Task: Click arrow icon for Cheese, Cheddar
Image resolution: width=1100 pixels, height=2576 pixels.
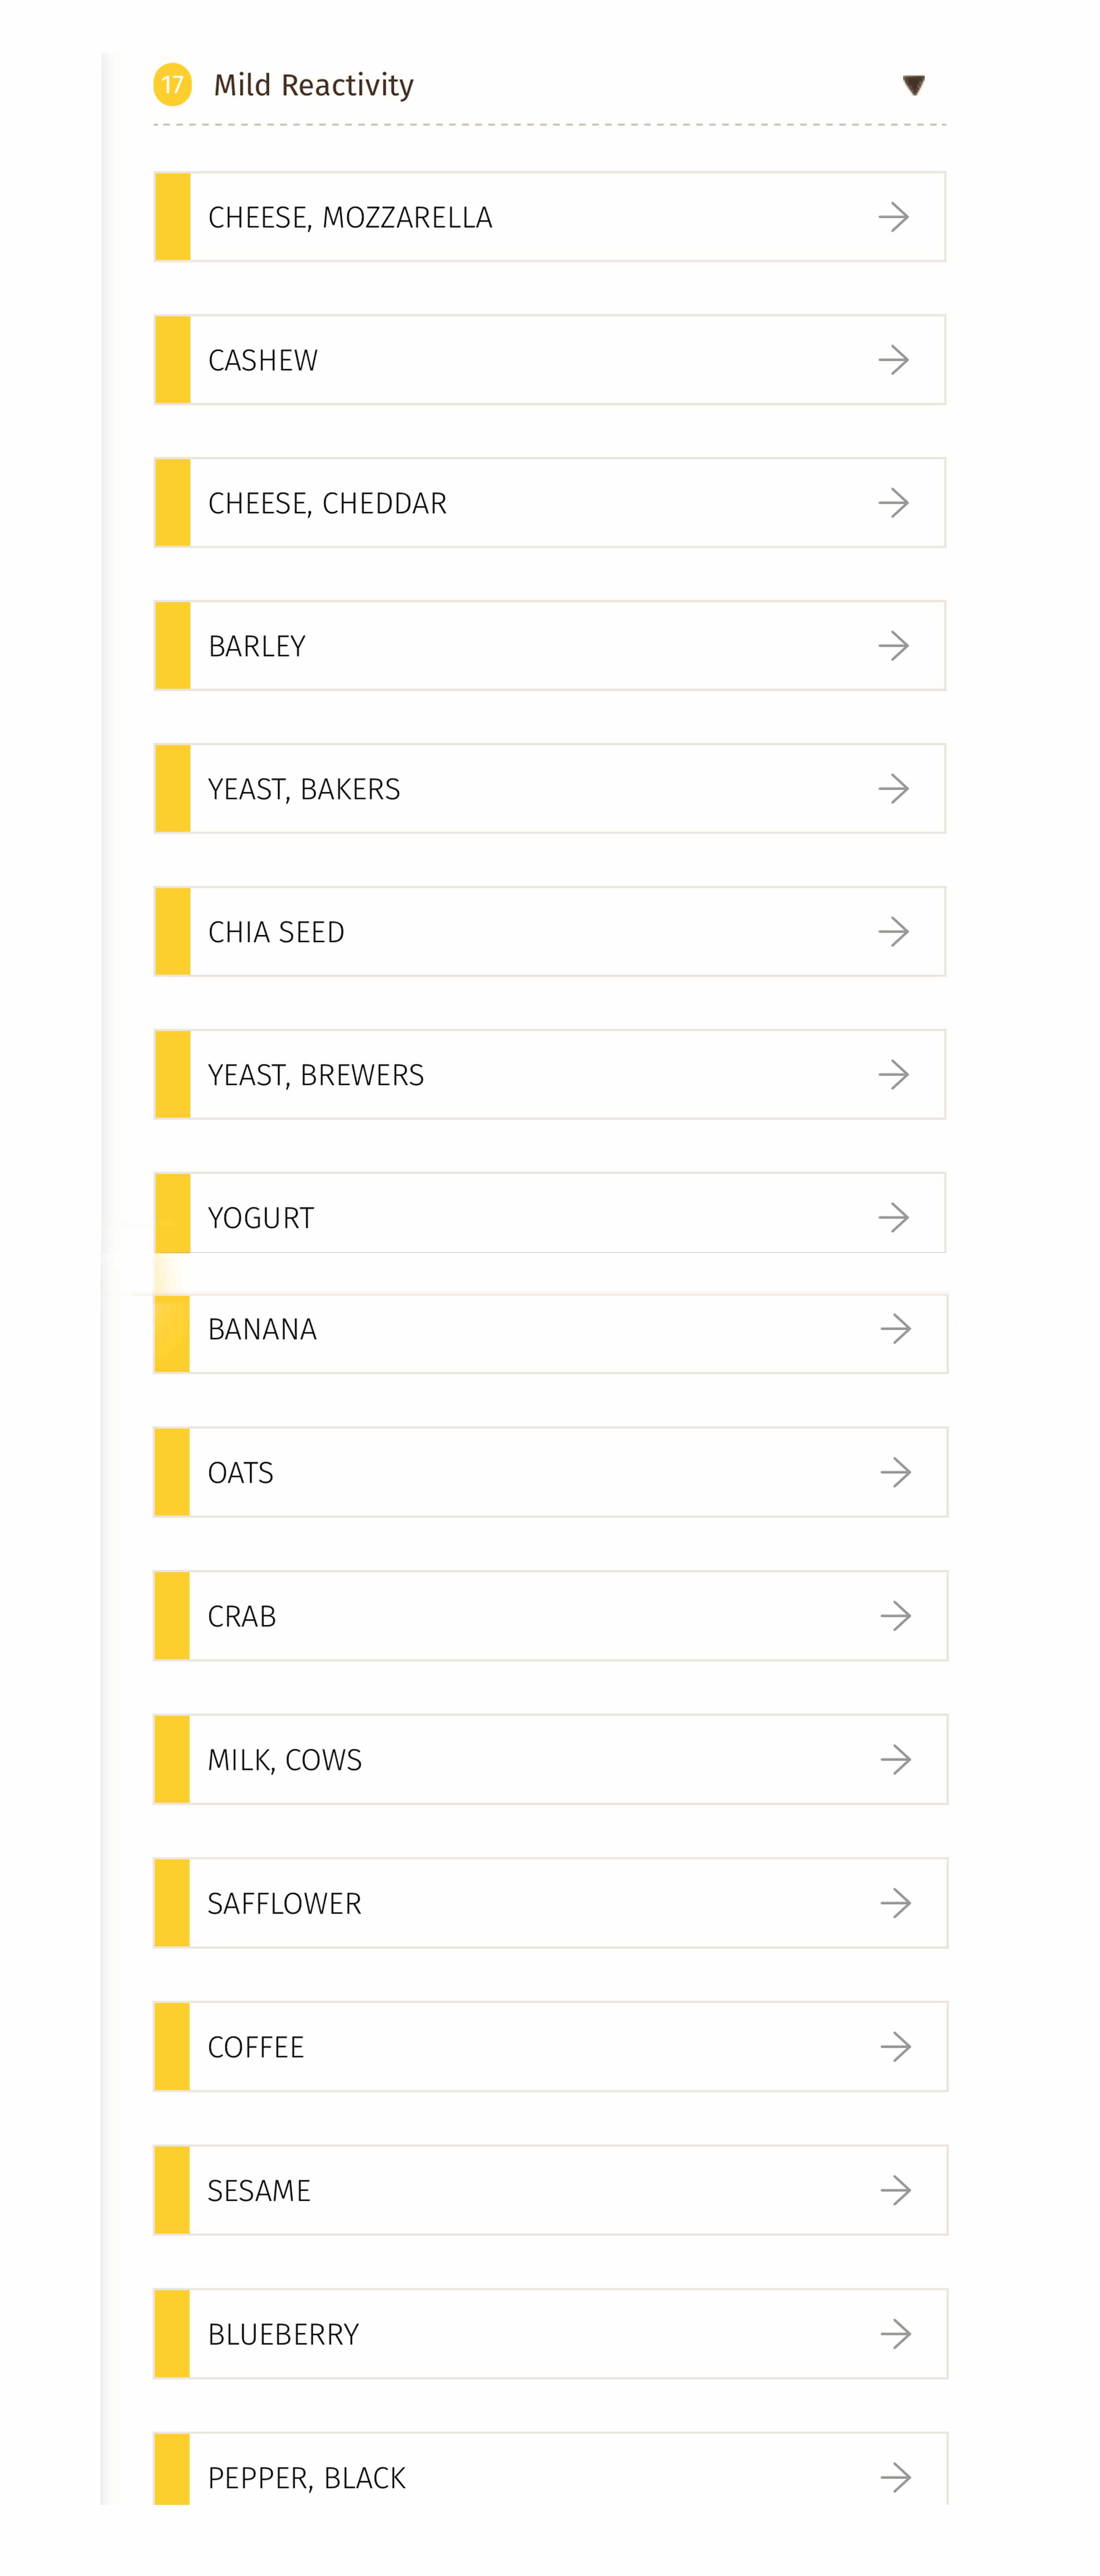Action: point(893,503)
